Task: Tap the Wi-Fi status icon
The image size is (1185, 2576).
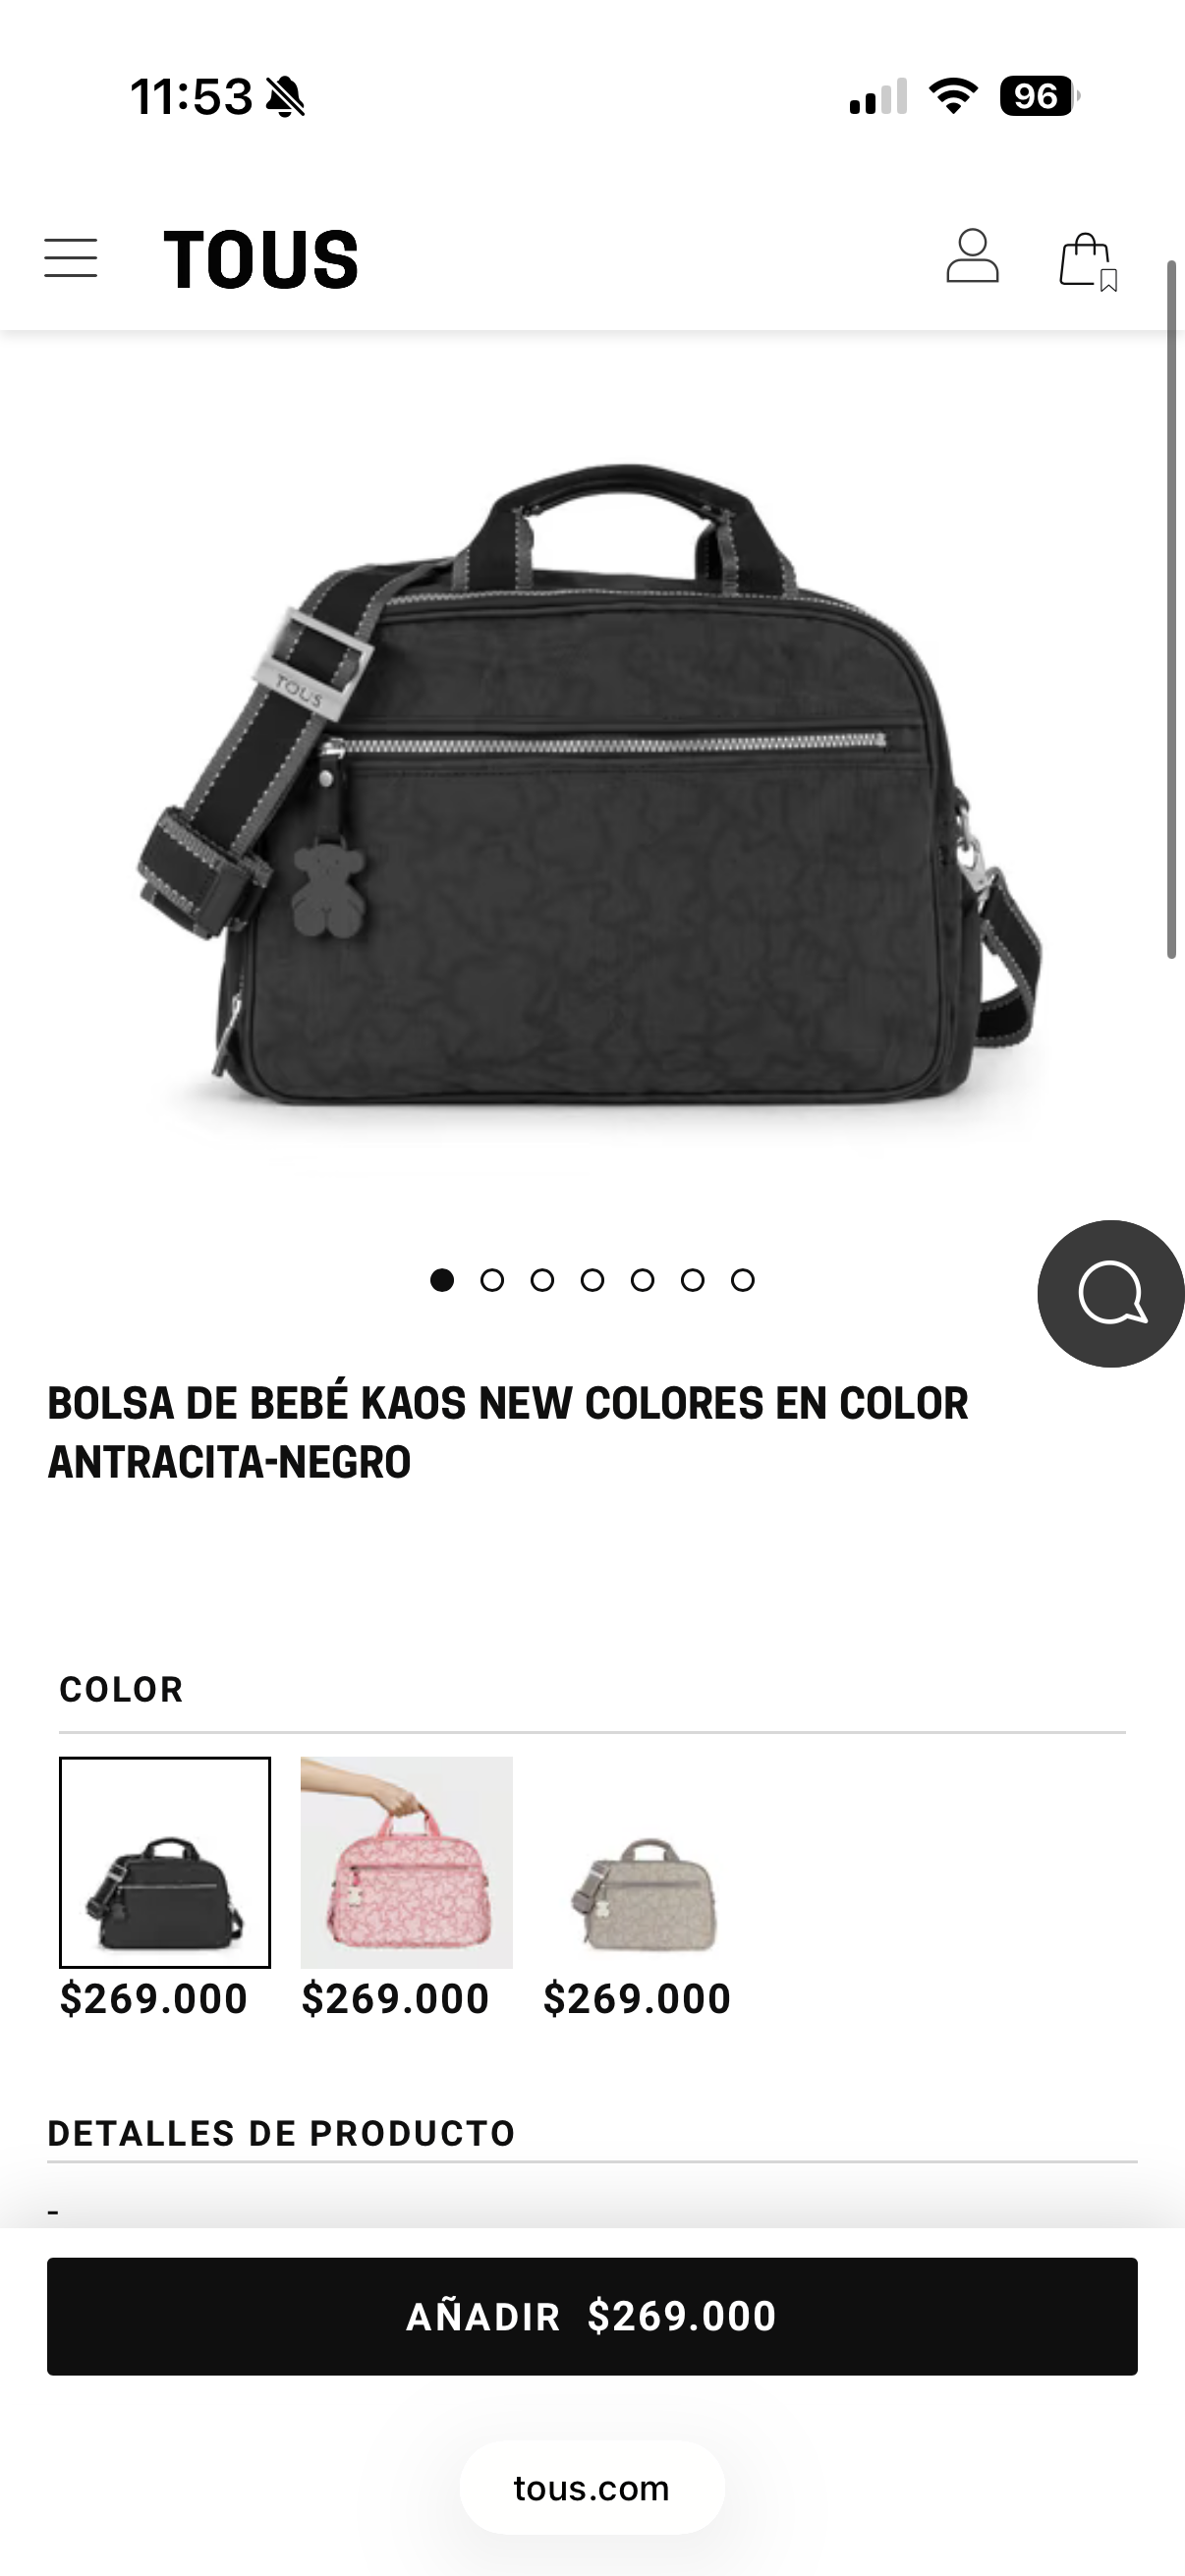Action: pos(953,96)
